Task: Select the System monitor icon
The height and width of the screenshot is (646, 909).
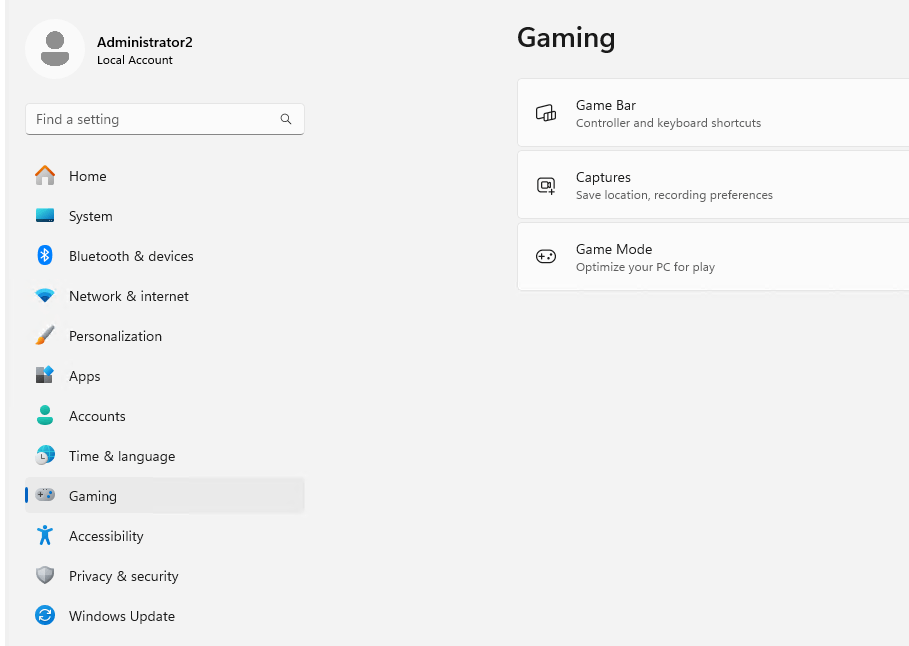Action: point(45,216)
